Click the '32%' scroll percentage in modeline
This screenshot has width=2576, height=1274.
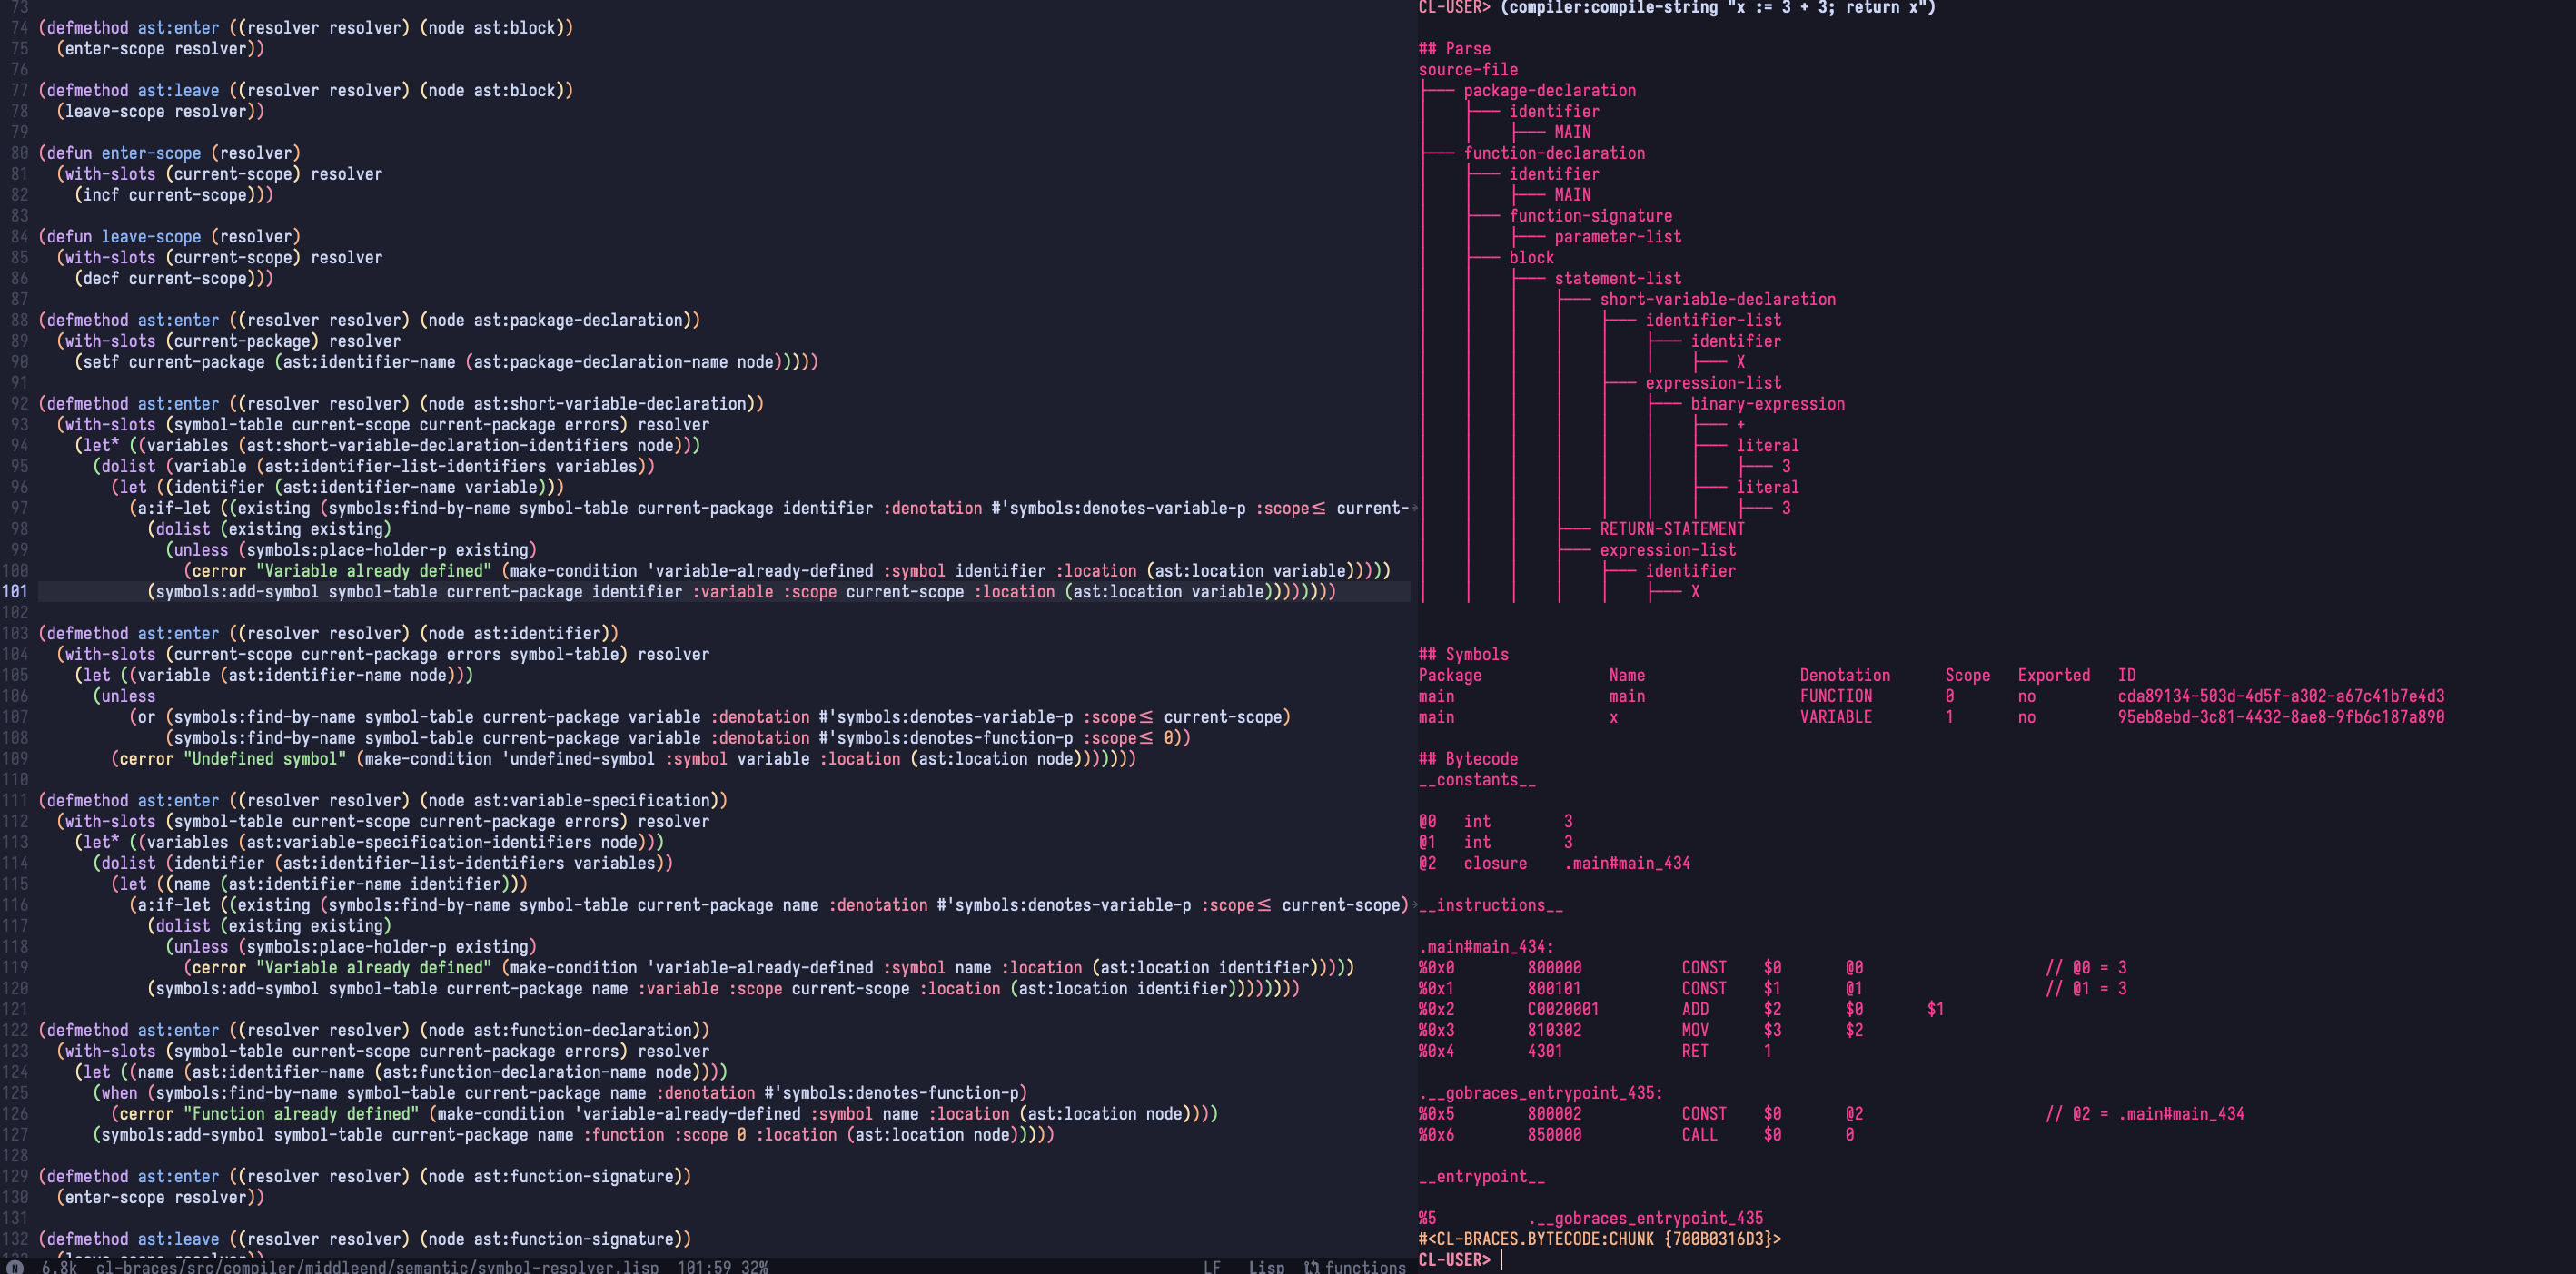pyautogui.click(x=754, y=1267)
